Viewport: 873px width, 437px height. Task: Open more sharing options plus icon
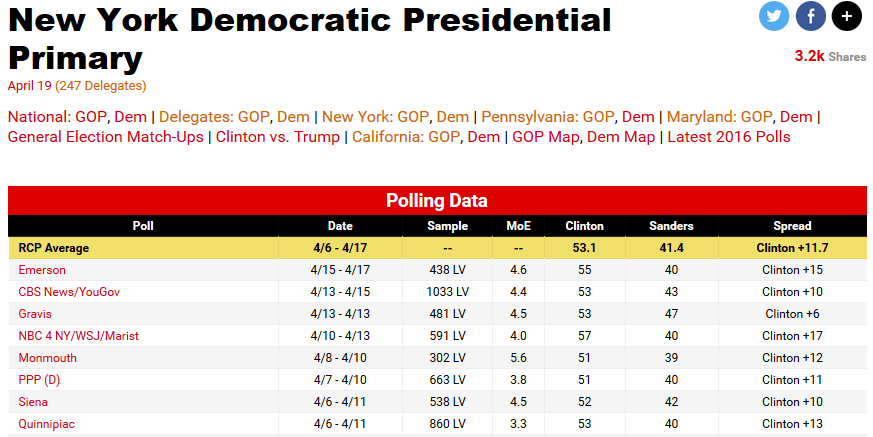pyautogui.click(x=847, y=15)
